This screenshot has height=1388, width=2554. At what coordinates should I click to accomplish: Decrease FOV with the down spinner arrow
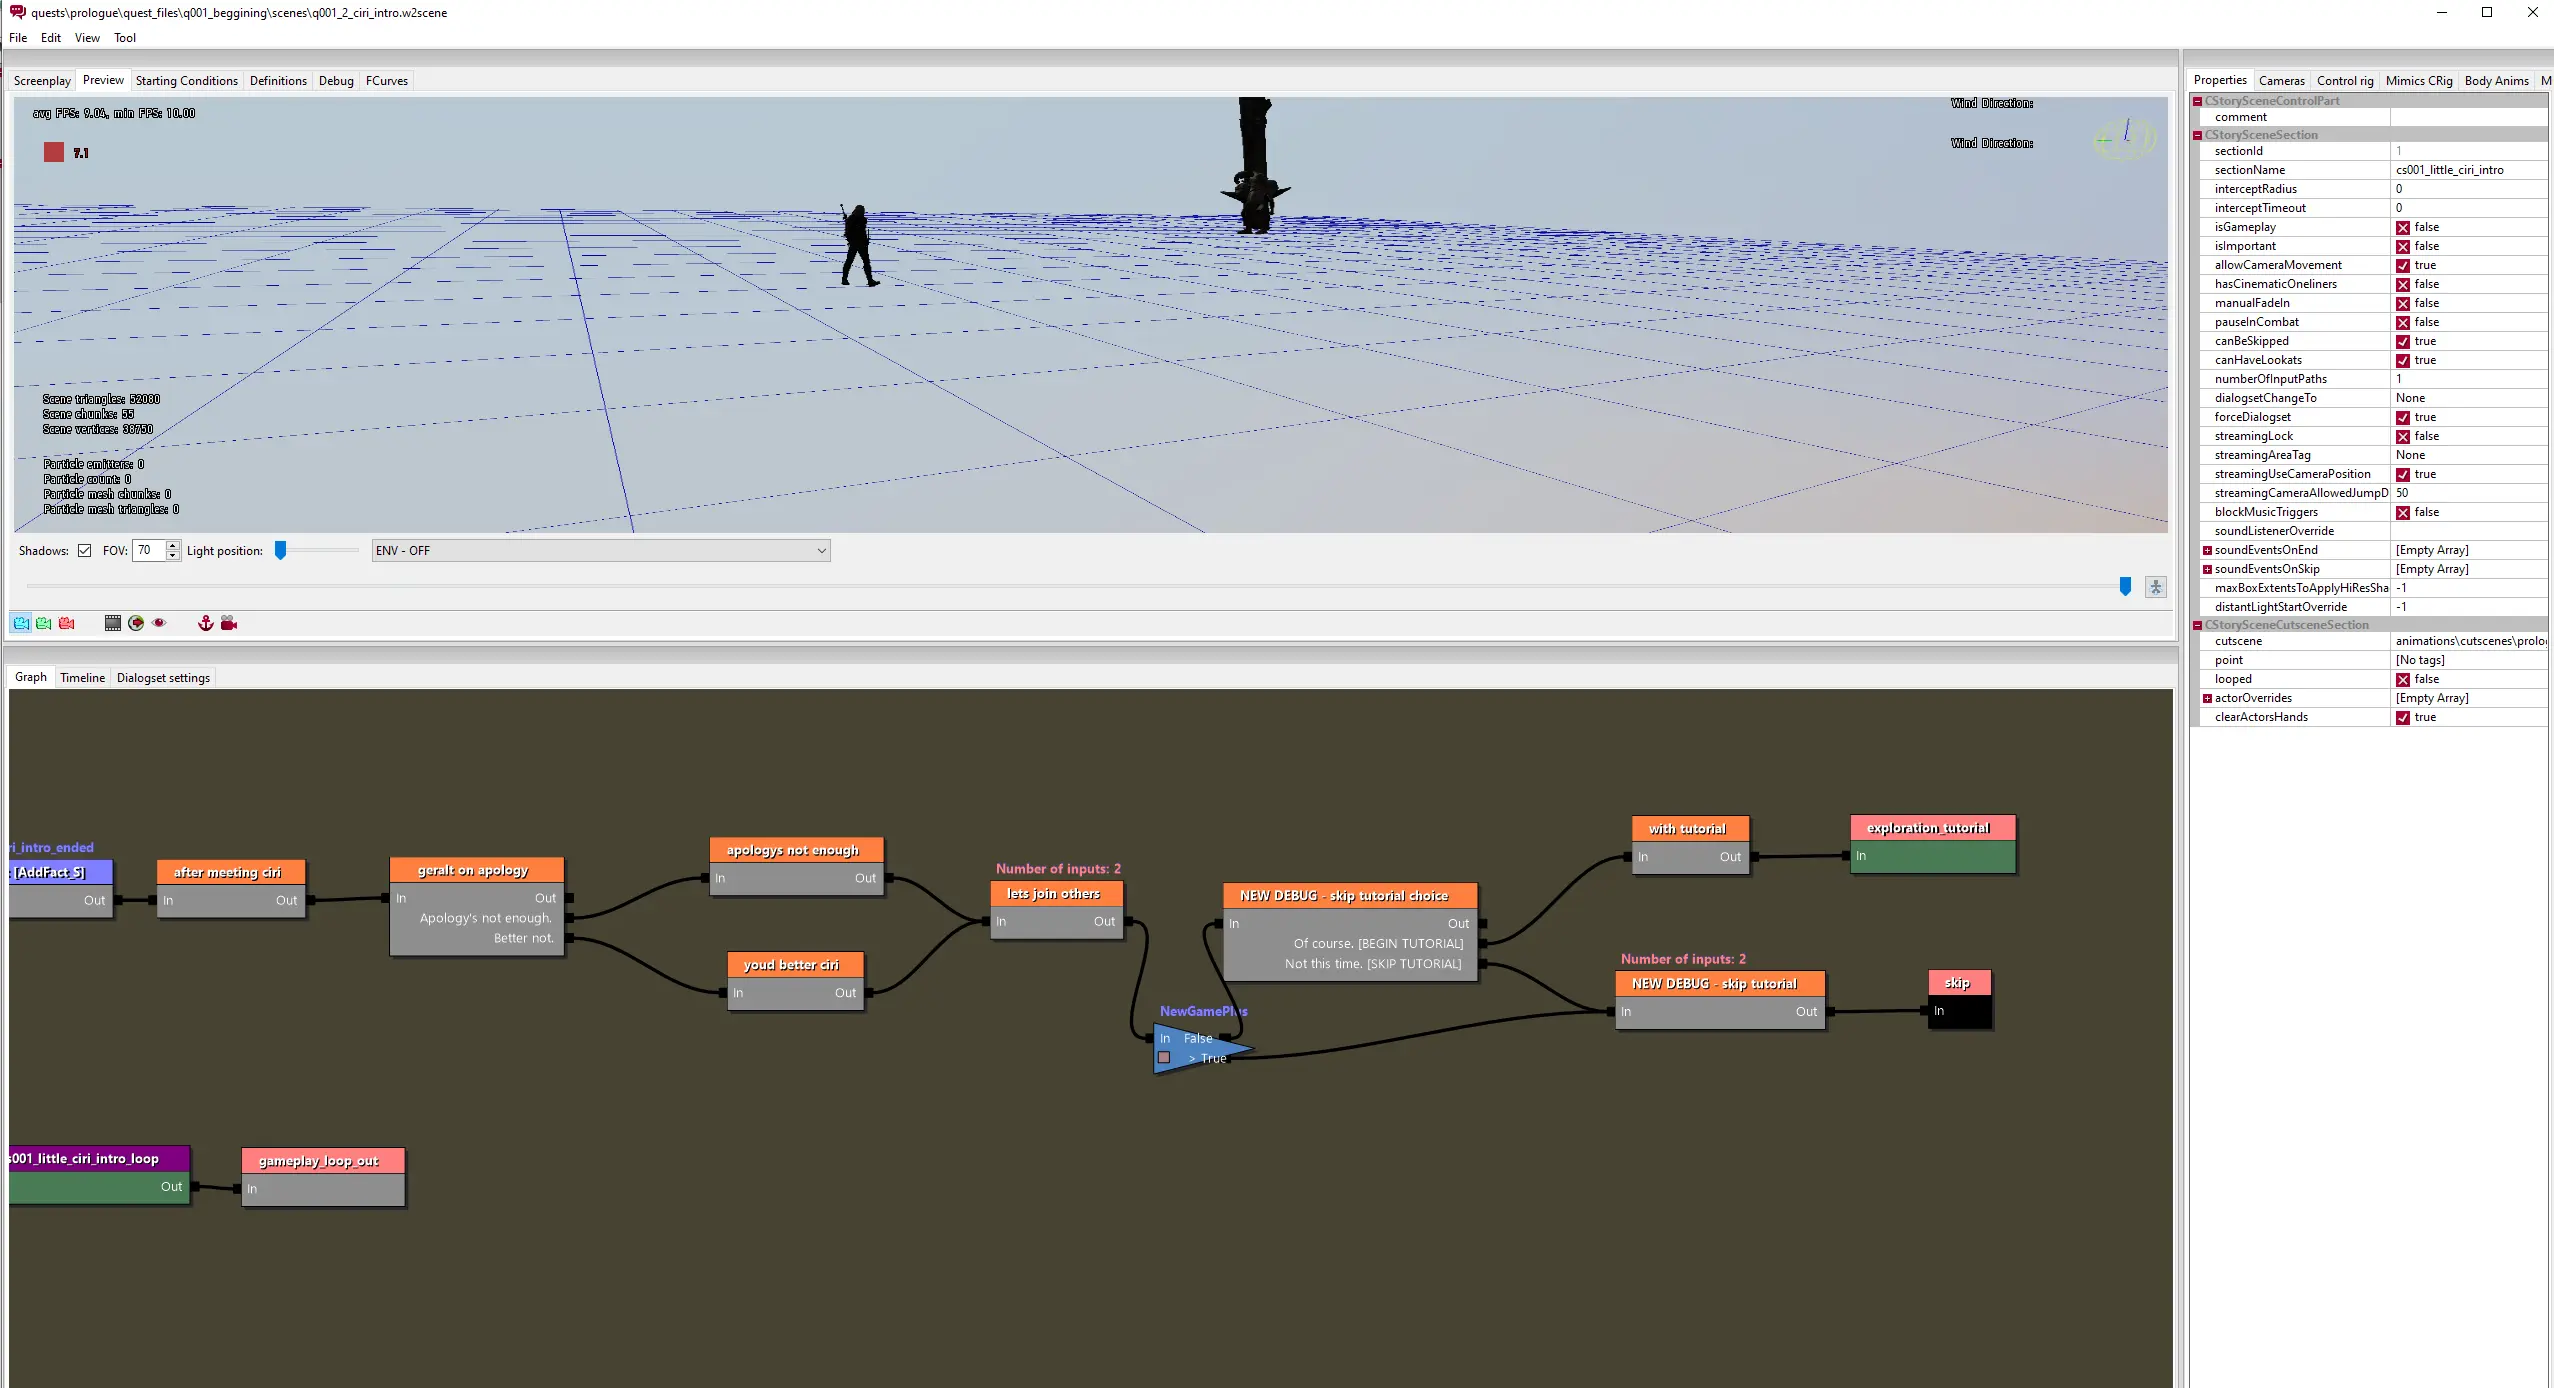173,556
